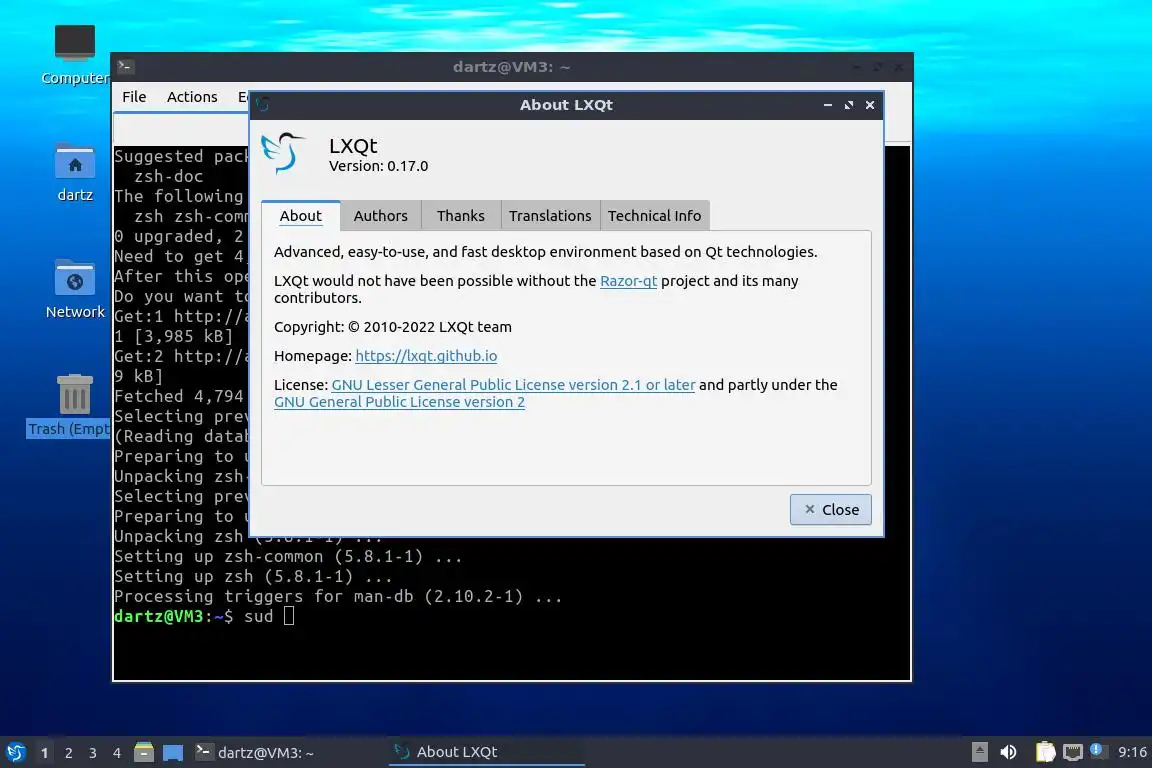
Task: Close the About LXQt dialog with title bar X
Action: click(870, 105)
